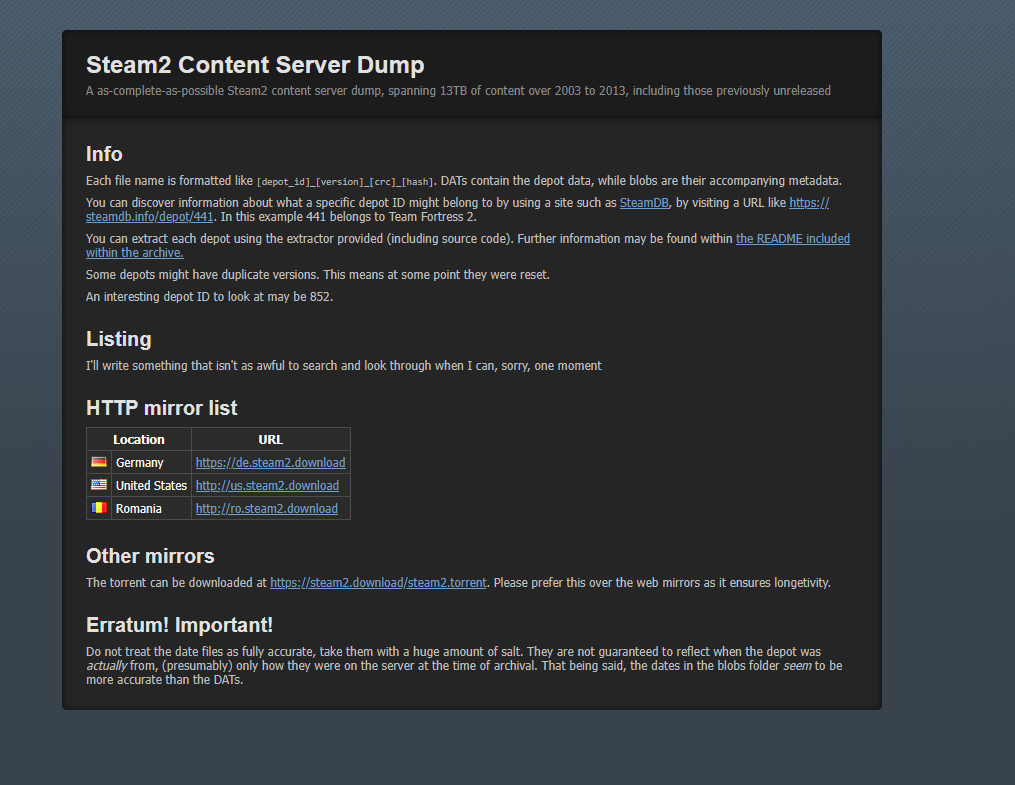1015x785 pixels.
Task: Visit the Romania mirror ro.steam2.download
Action: click(x=267, y=509)
